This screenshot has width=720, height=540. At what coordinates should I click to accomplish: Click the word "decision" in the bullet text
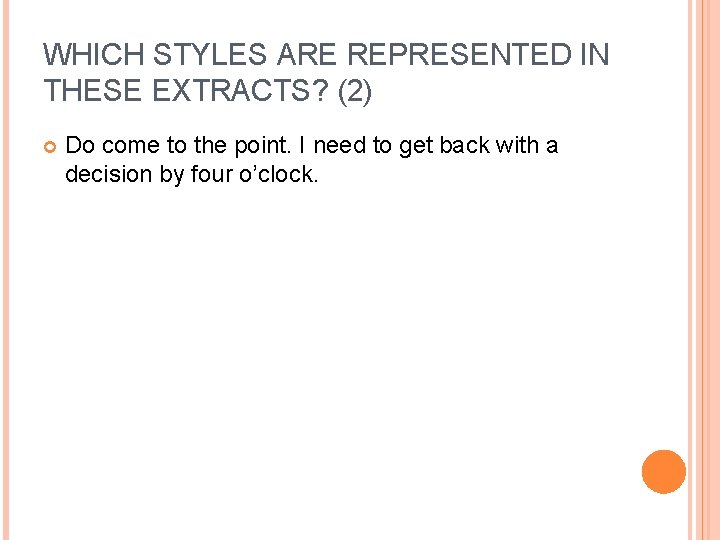pyautogui.click(x=109, y=174)
